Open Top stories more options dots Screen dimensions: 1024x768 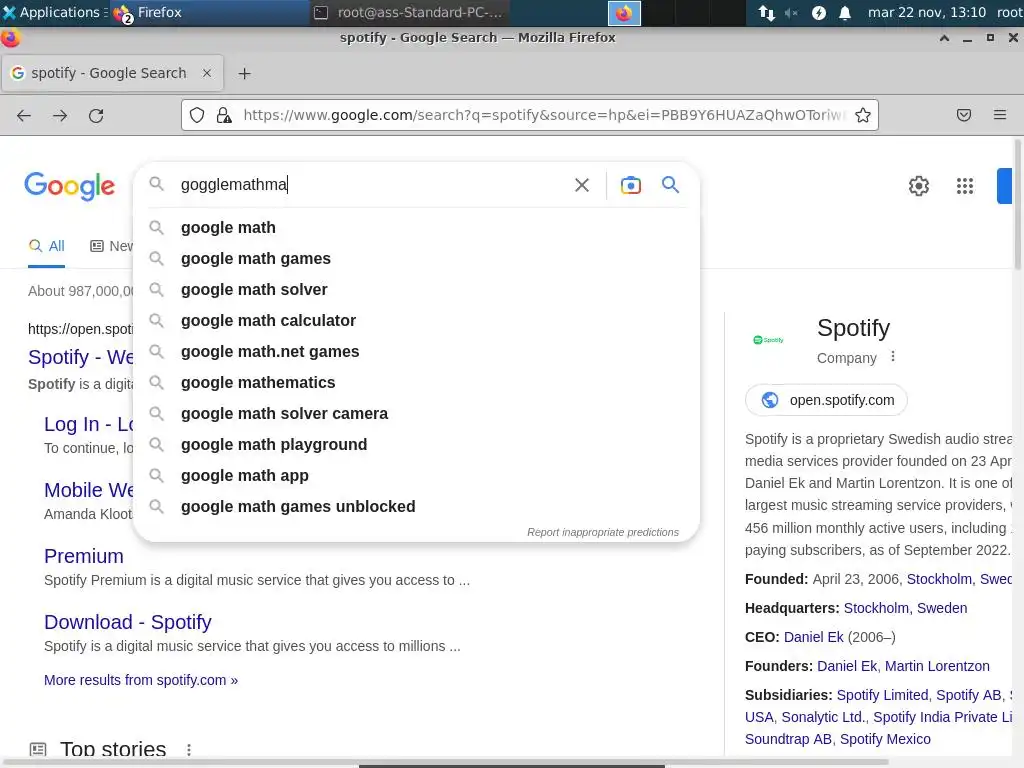[x=189, y=750]
